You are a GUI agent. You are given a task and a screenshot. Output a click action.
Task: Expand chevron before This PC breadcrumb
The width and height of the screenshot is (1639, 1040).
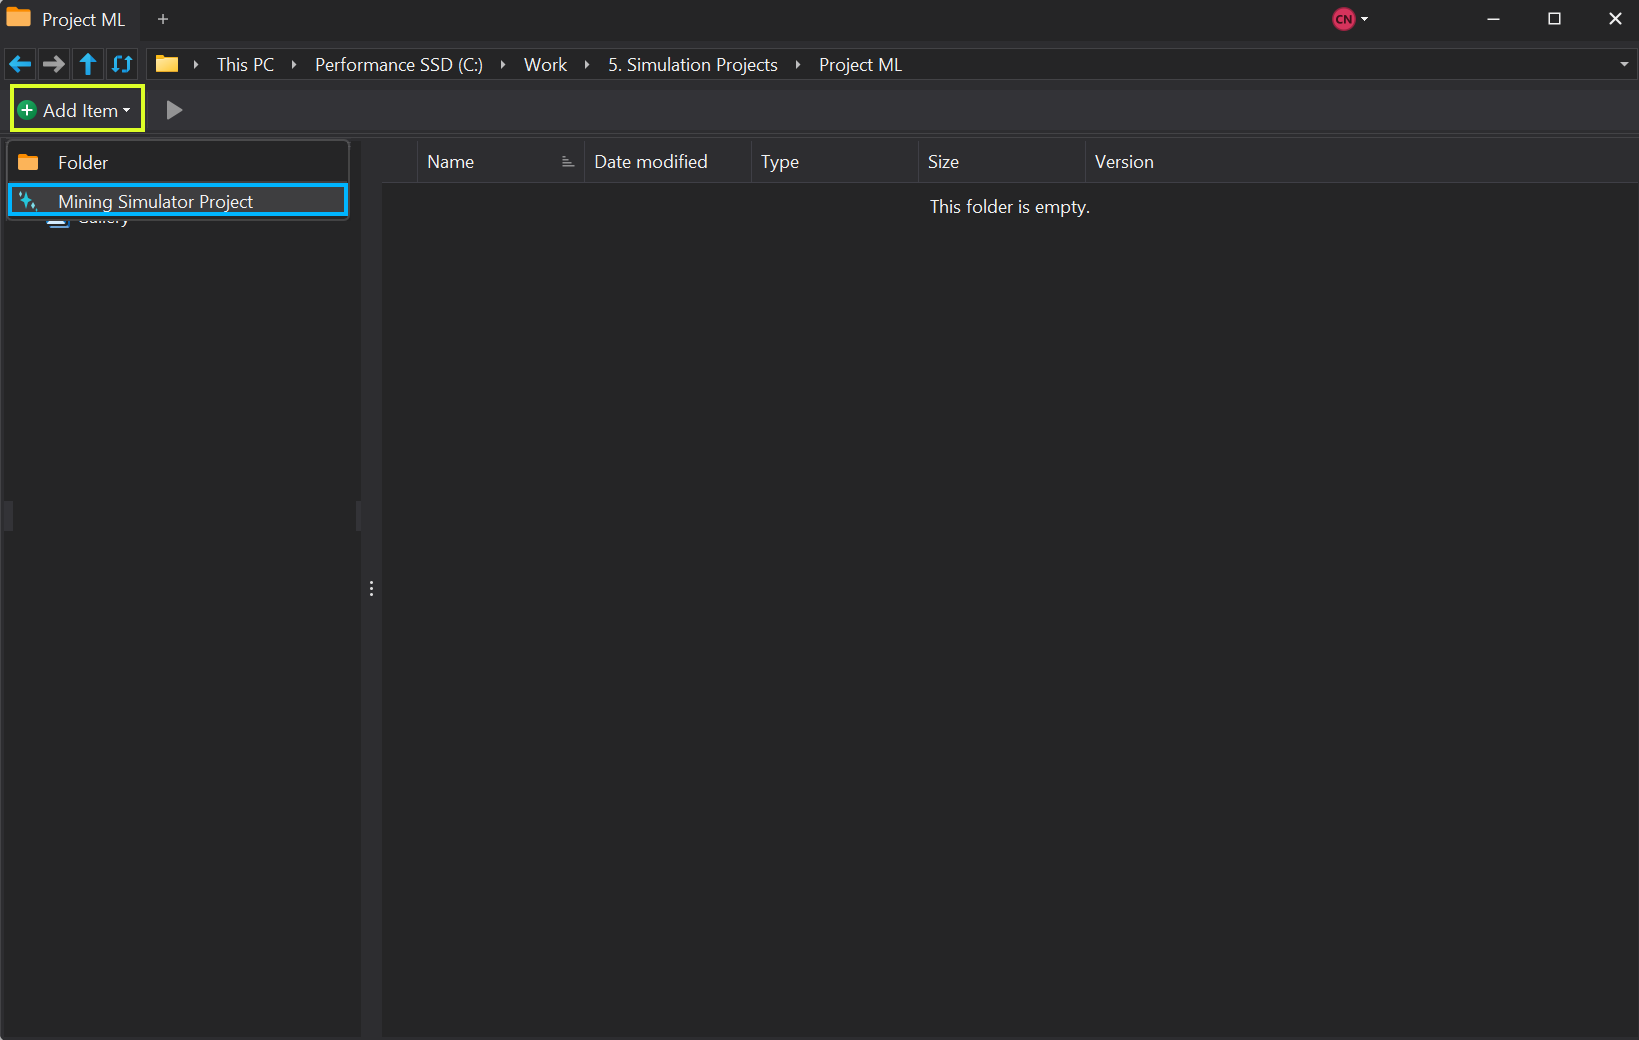pos(196,65)
